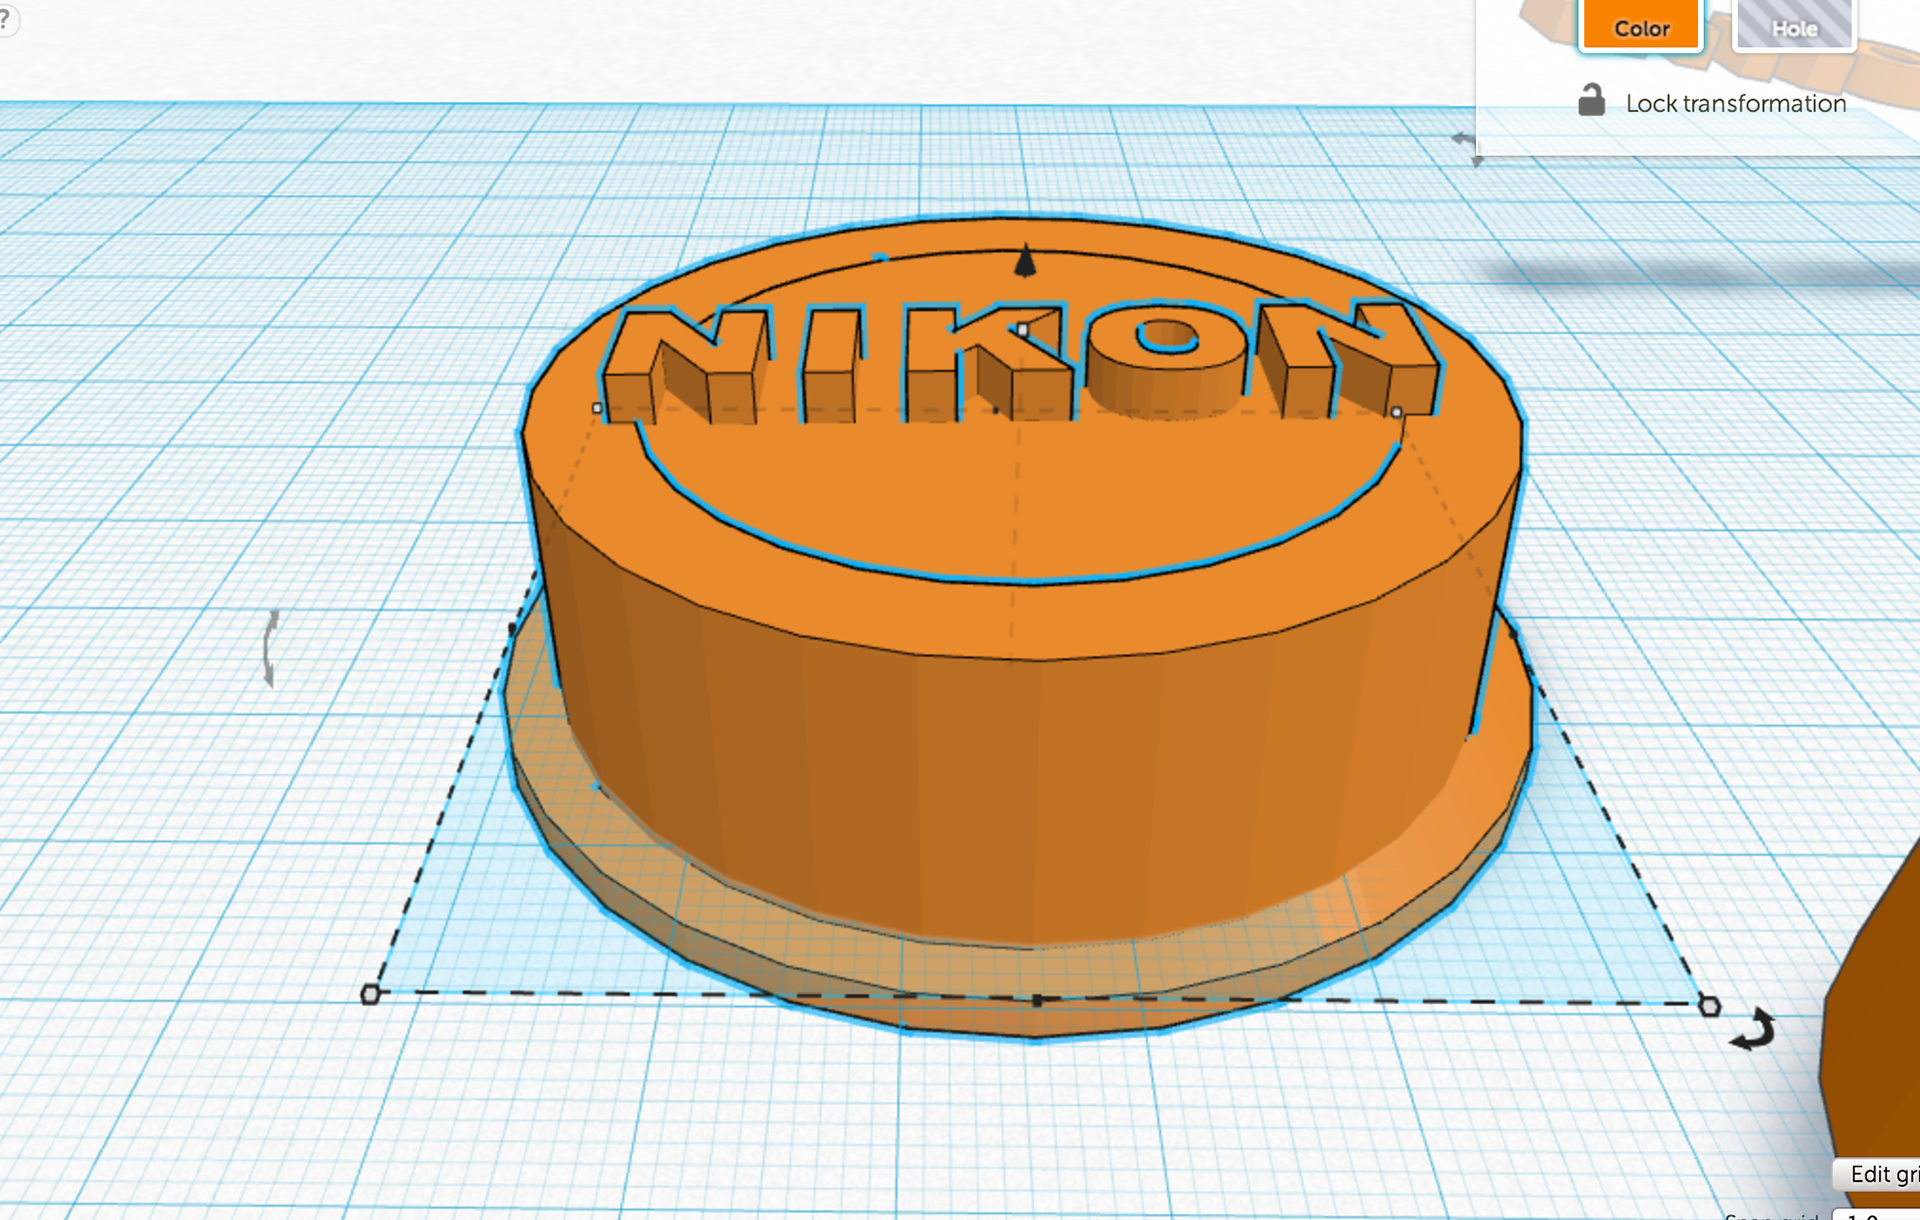Click the rotation arrow at bottom-right corner
Viewport: 1920px width, 1220px height.
click(x=1753, y=1031)
